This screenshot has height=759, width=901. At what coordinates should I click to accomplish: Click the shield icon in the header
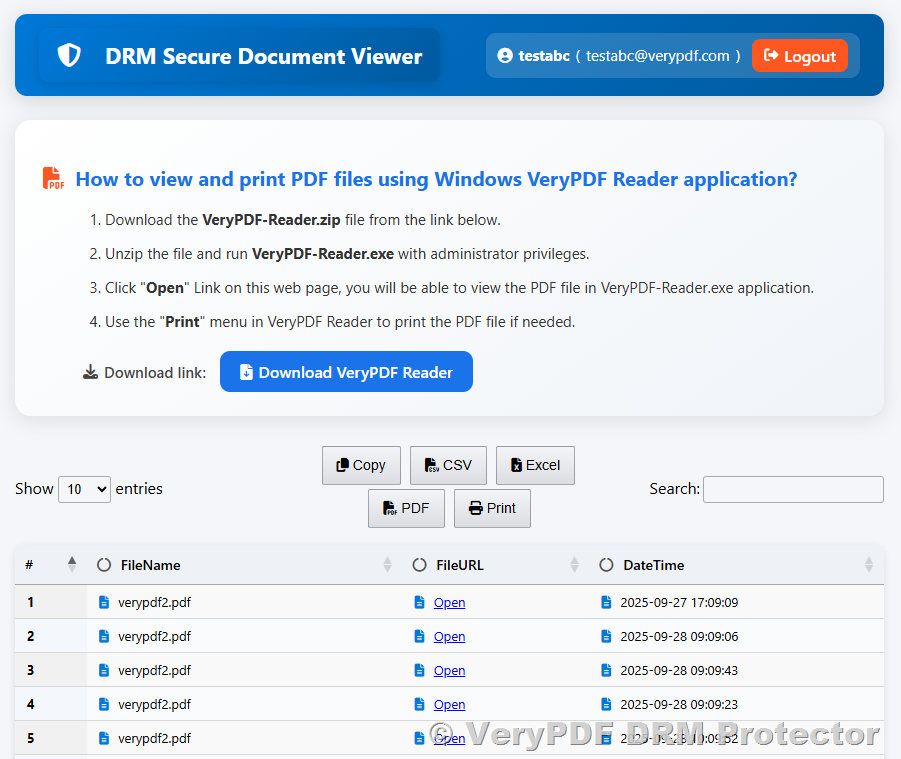click(69, 56)
